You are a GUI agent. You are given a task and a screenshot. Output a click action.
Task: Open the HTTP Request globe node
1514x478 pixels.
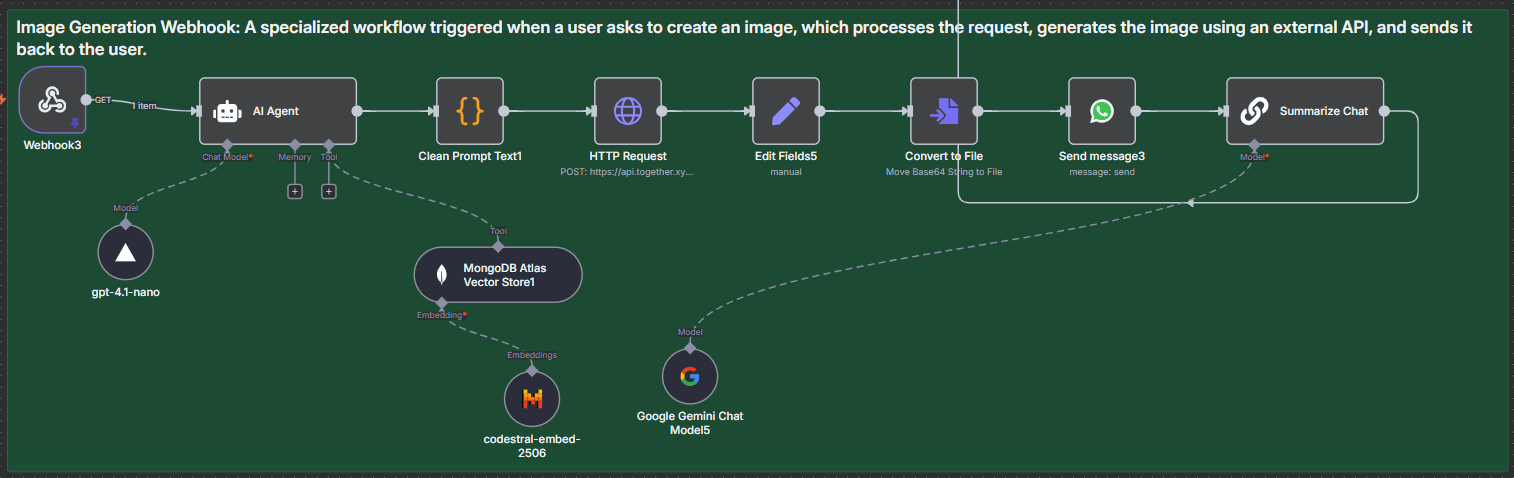click(628, 112)
